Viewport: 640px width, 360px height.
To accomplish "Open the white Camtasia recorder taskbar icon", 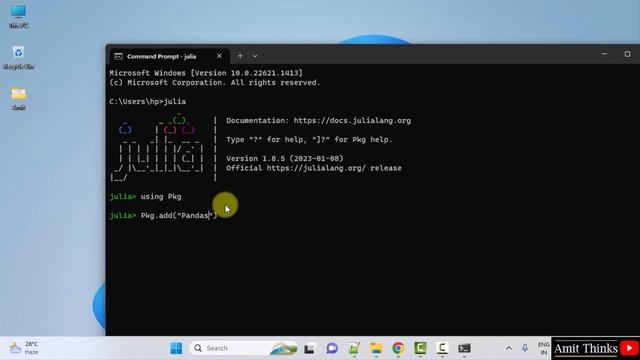I will tap(442, 348).
